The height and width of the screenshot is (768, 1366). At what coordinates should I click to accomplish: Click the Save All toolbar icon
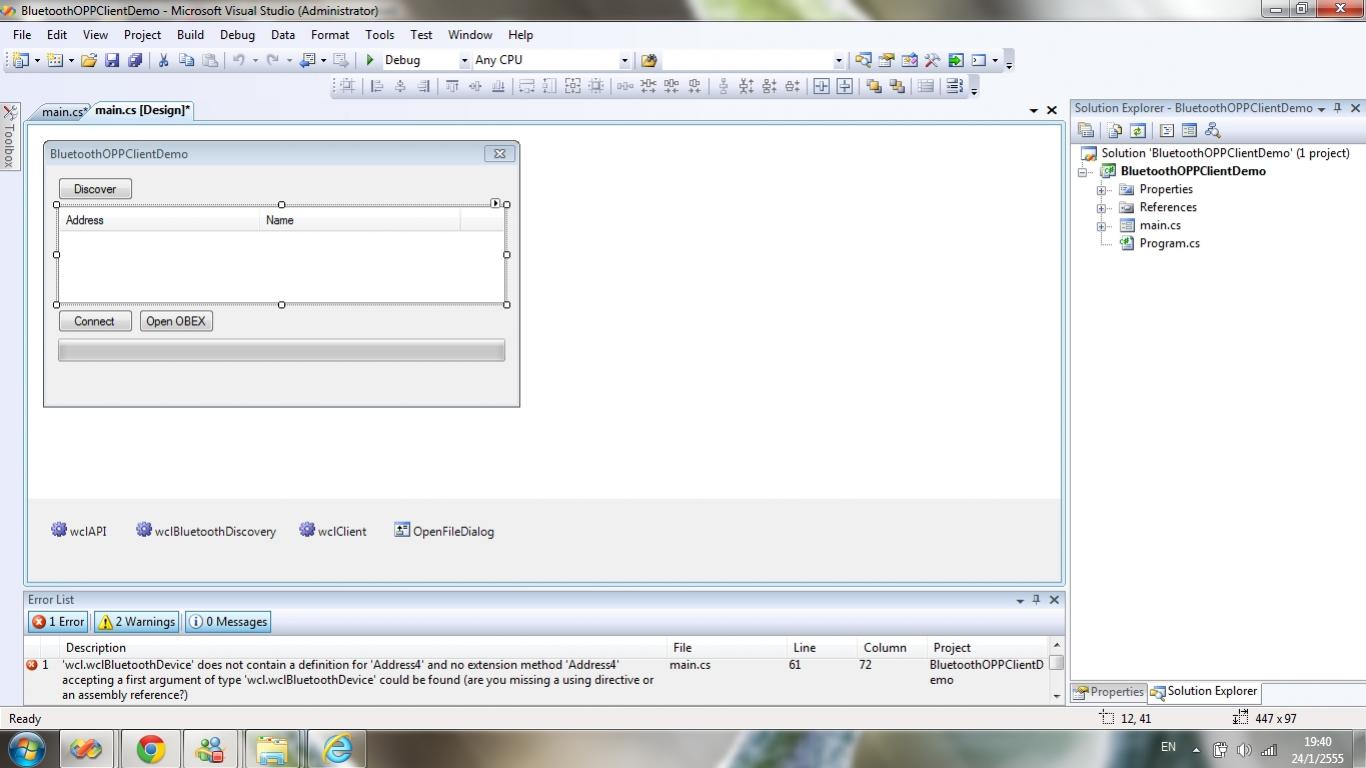[135, 60]
